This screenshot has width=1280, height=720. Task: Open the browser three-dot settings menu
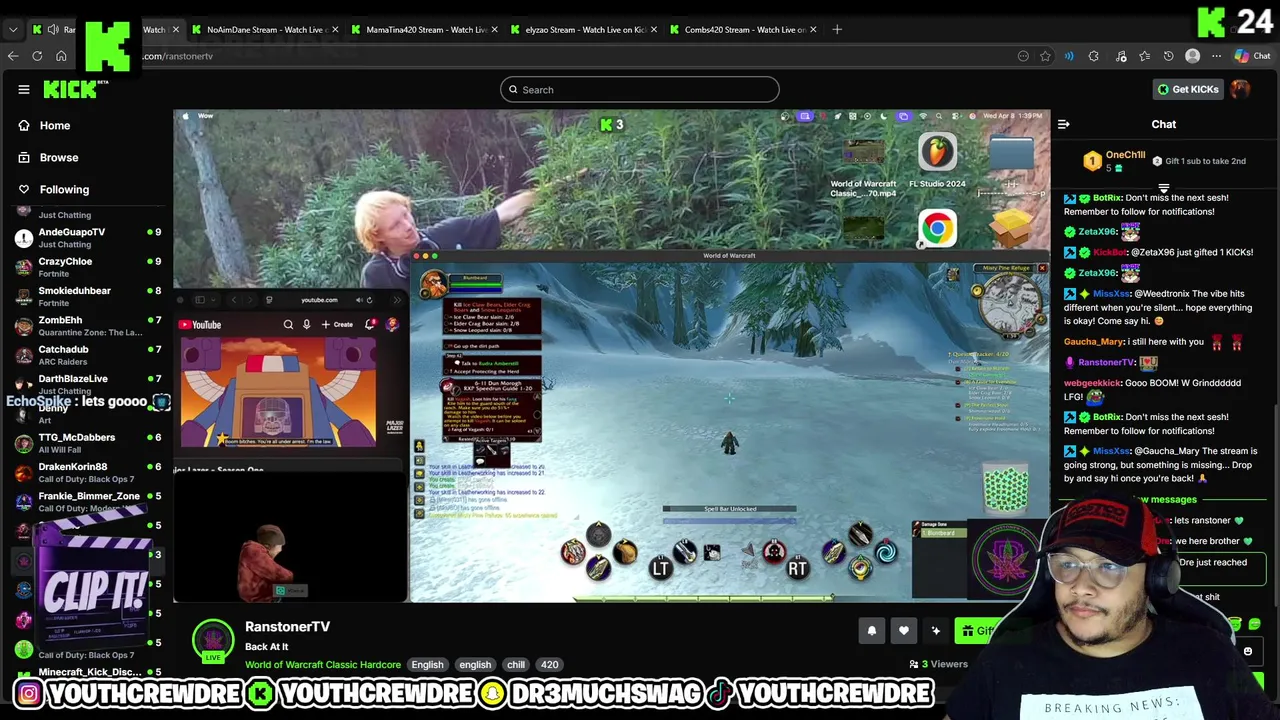1216,56
